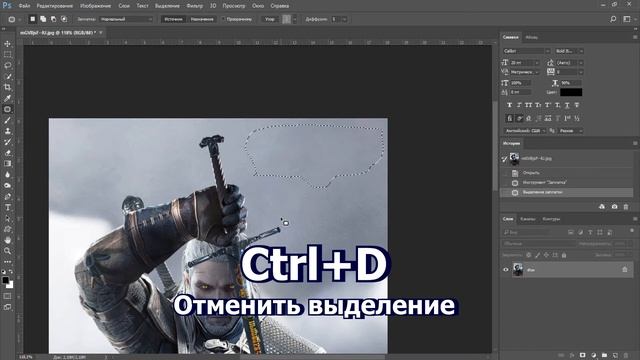Select the Lasso tool
This screenshot has height=360, width=640.
click(x=7, y=65)
